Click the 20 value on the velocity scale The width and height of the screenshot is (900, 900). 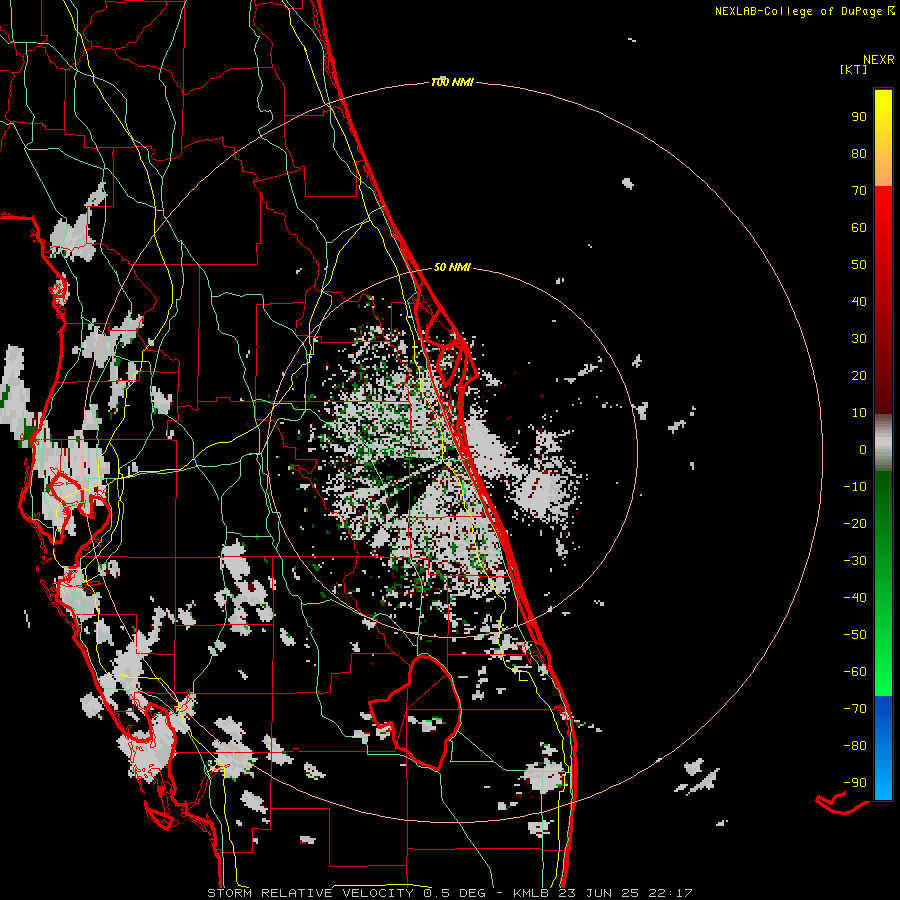click(x=859, y=376)
